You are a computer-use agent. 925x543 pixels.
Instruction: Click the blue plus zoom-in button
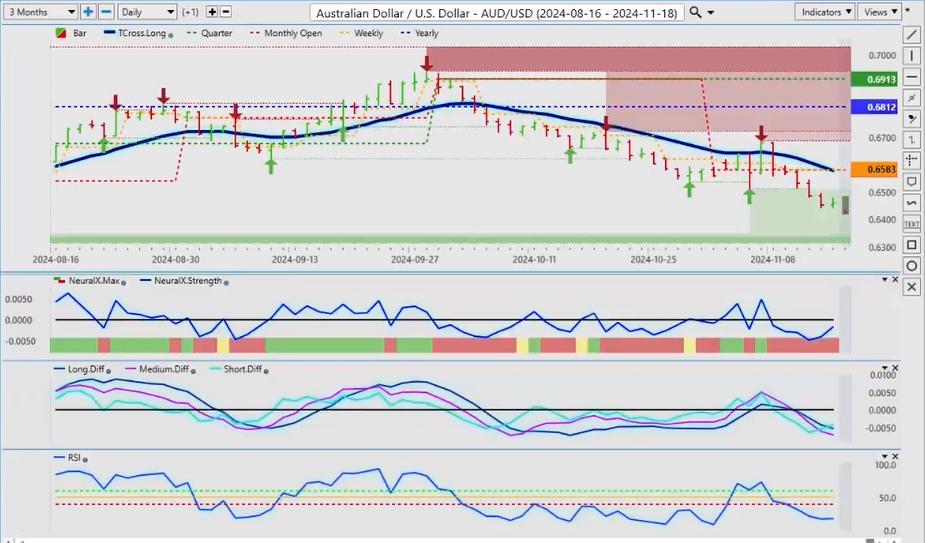tap(88, 12)
